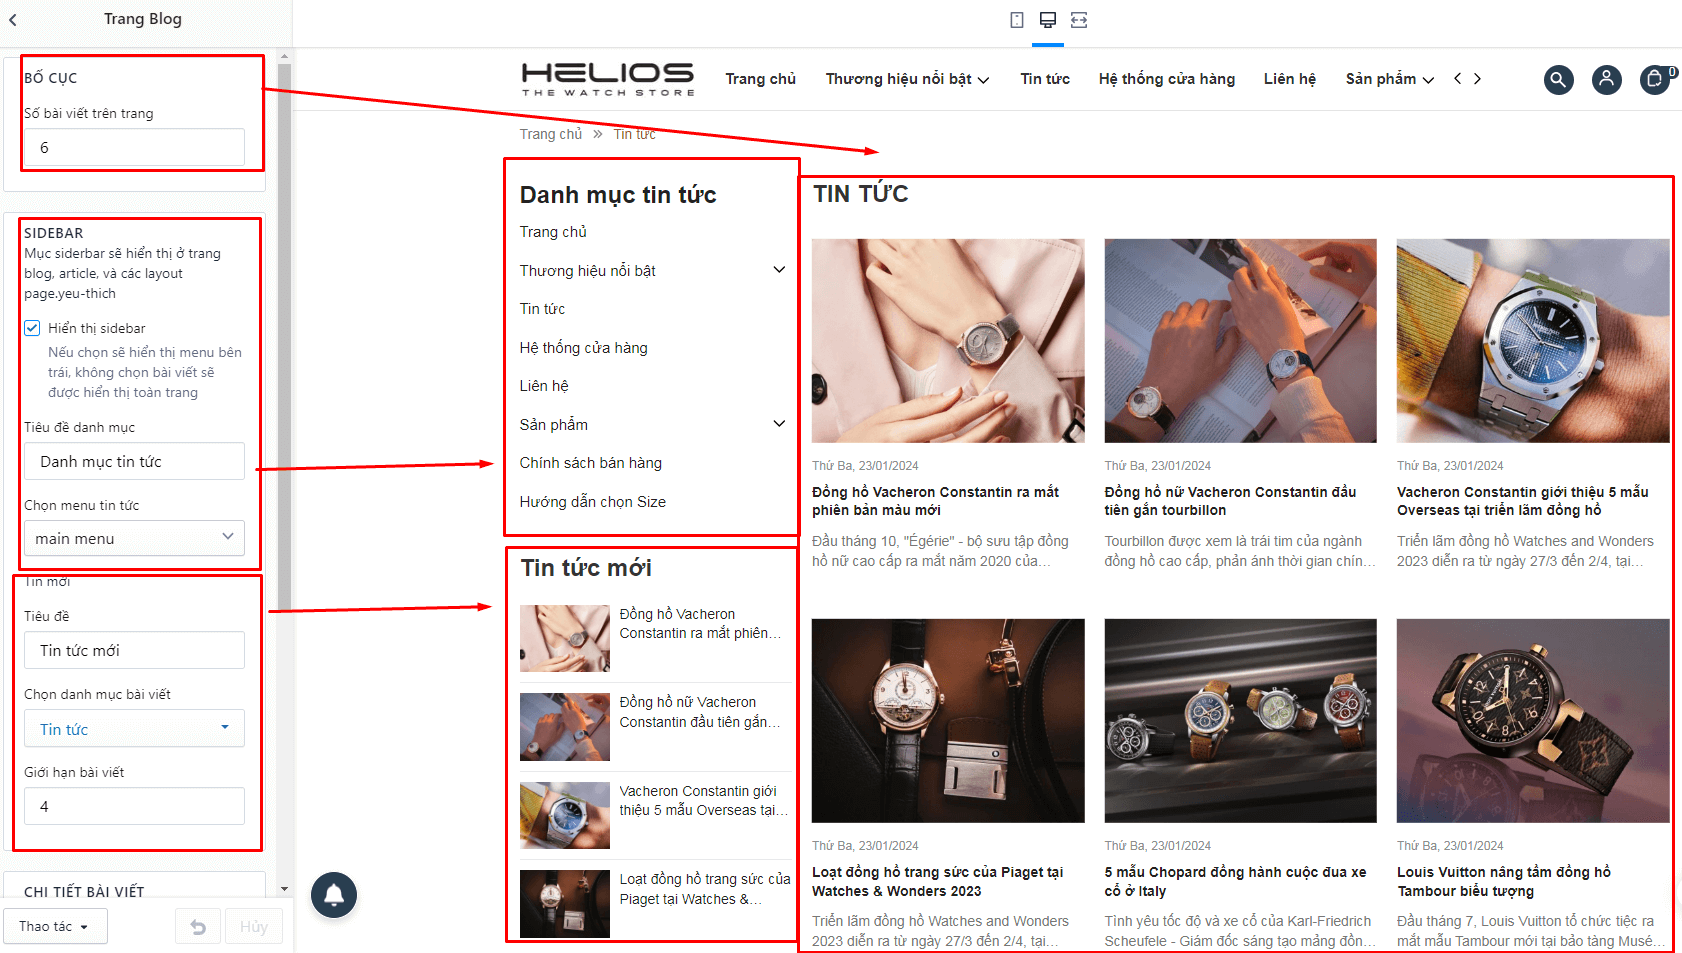This screenshot has width=1682, height=953.
Task: Open the Chọn menu tin tức dropdown
Action: [134, 538]
